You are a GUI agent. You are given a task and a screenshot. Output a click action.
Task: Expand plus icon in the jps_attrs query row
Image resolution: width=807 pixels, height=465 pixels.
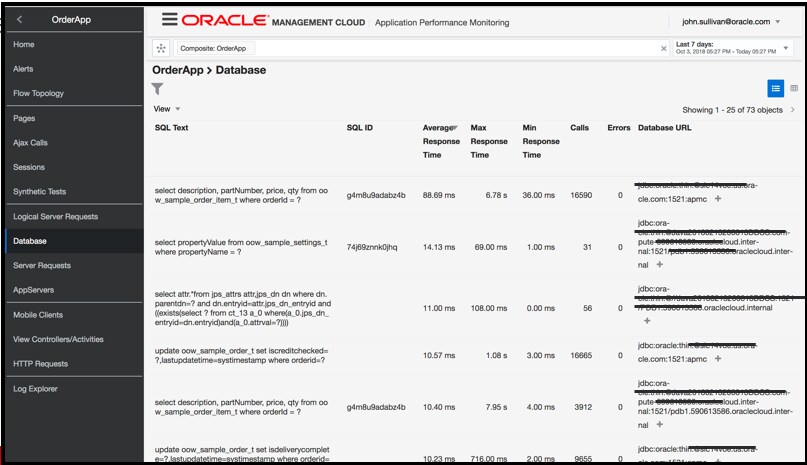(647, 320)
